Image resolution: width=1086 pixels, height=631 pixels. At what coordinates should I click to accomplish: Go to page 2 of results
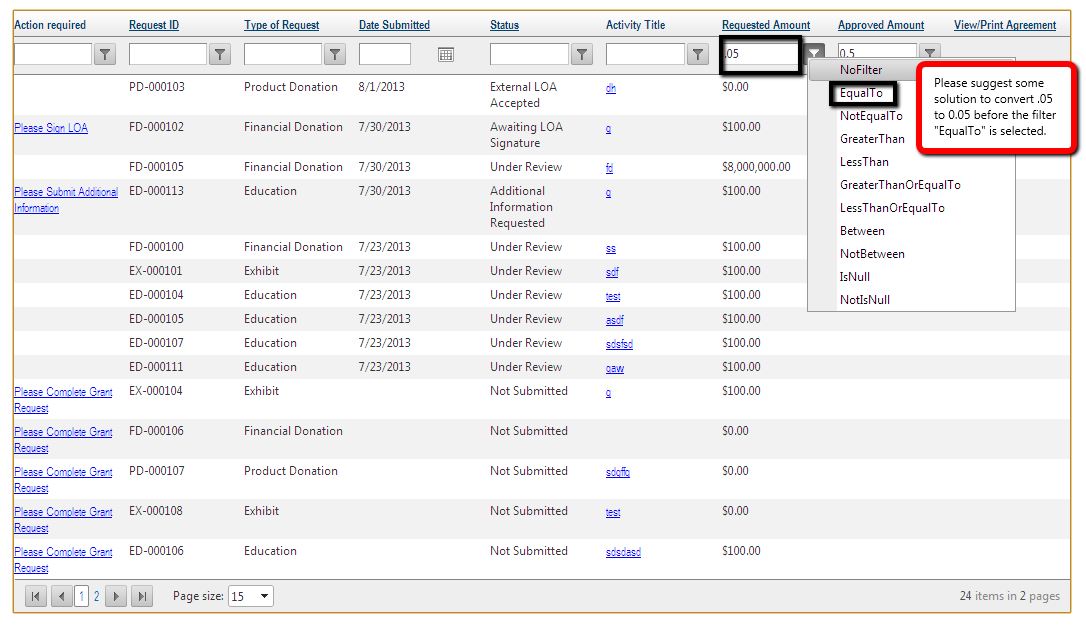pyautogui.click(x=96, y=596)
